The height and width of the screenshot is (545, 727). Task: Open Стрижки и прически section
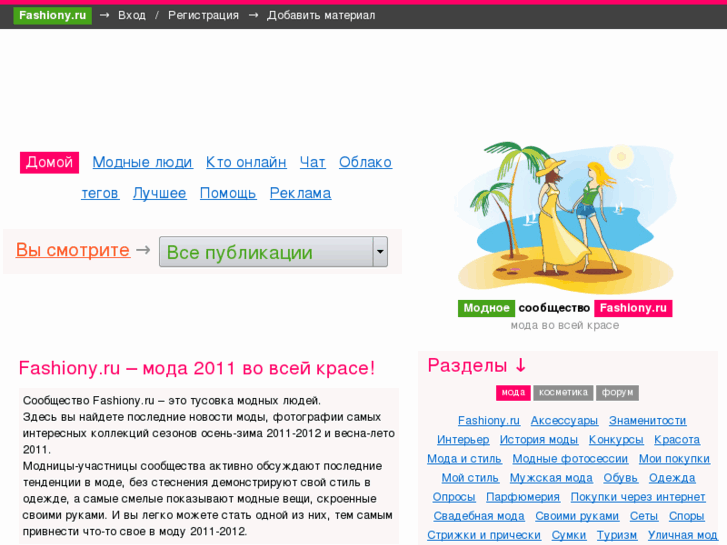(484, 534)
